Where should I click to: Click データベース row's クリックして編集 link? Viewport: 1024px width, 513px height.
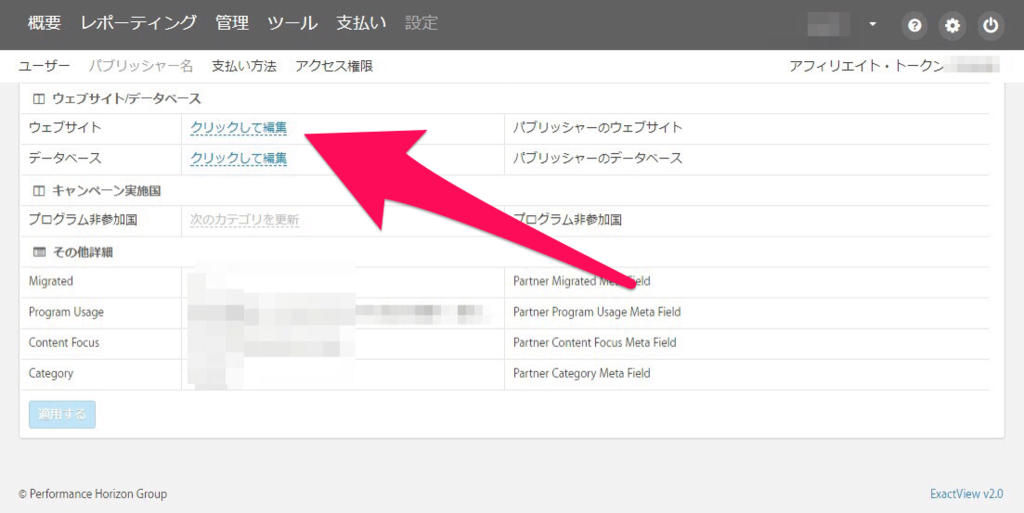click(x=238, y=159)
